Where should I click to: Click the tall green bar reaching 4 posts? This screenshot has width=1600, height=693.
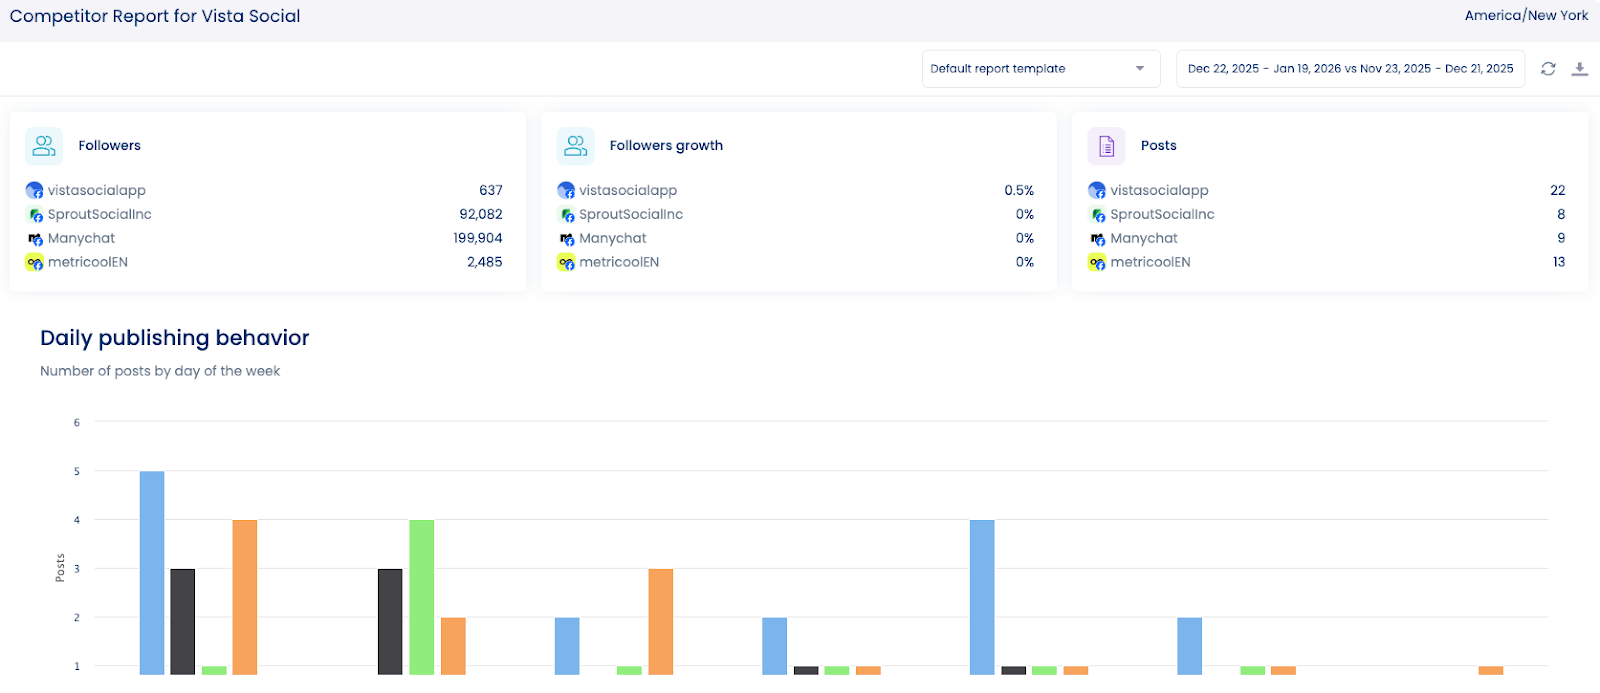pos(421,595)
